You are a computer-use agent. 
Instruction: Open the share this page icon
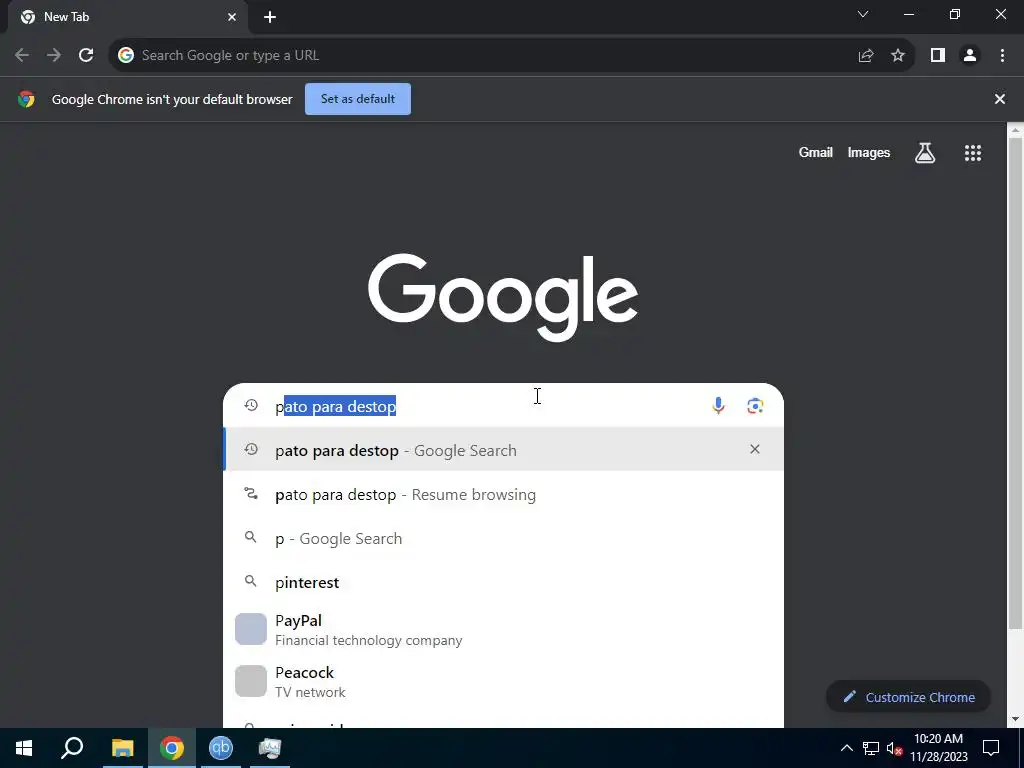866,56
